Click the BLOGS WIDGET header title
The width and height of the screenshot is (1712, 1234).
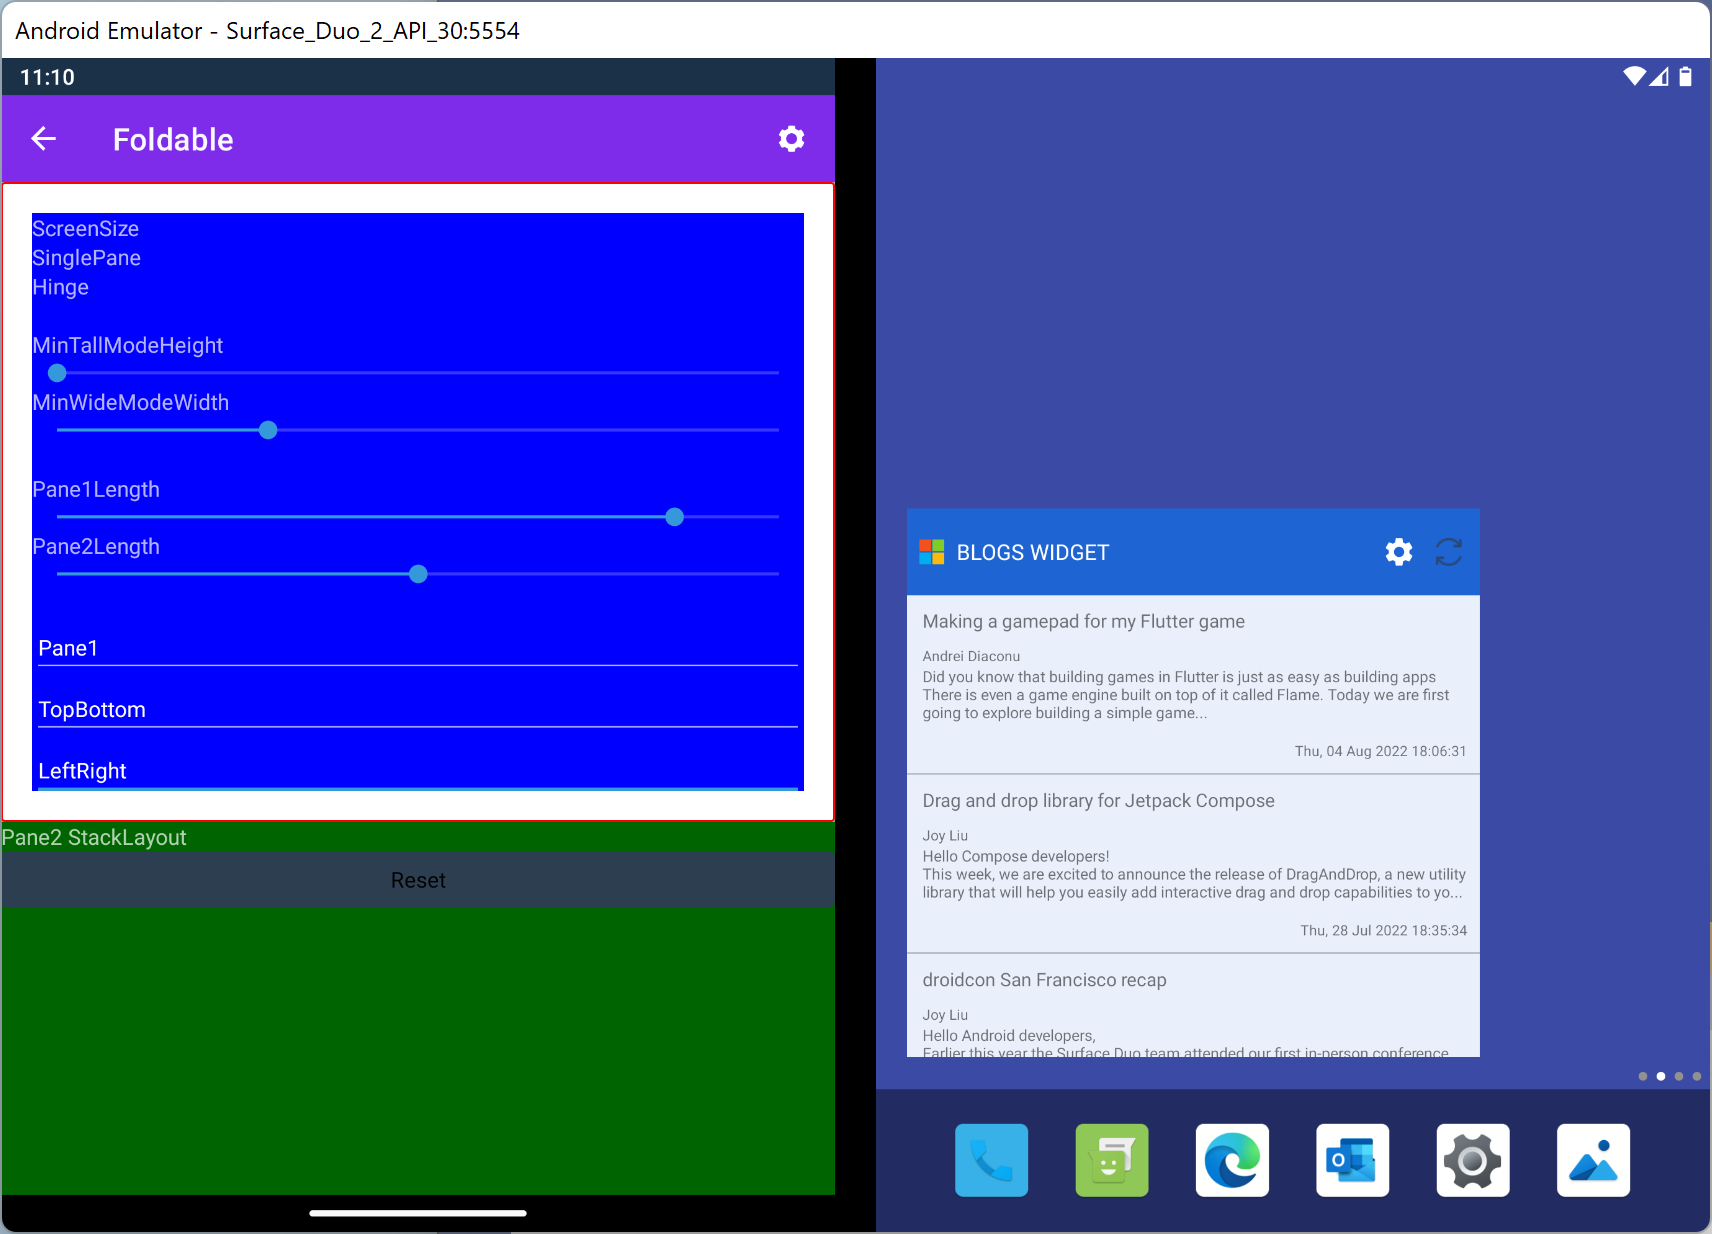click(1033, 552)
